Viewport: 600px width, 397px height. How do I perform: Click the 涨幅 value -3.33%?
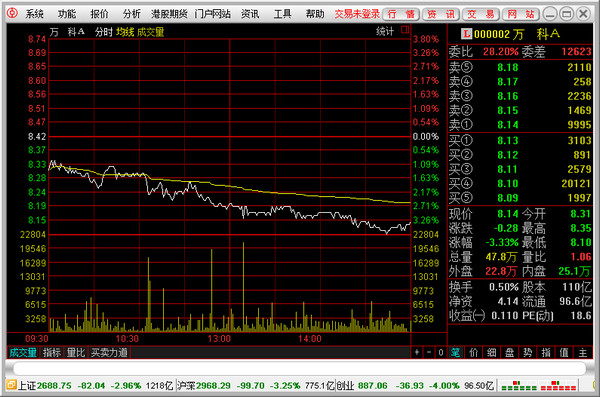(x=502, y=242)
